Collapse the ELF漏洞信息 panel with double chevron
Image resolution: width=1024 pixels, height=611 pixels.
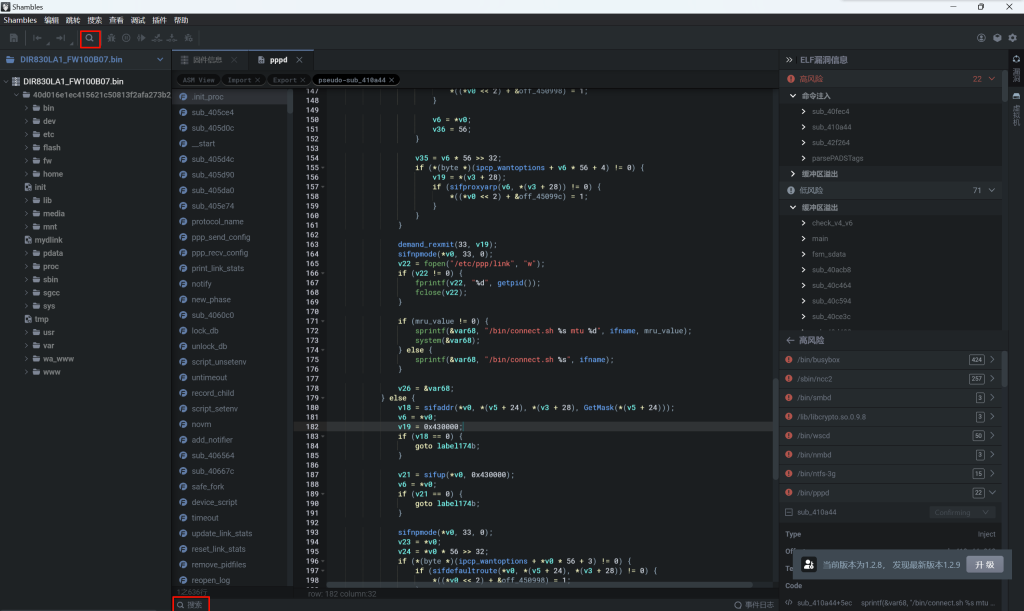(x=789, y=60)
